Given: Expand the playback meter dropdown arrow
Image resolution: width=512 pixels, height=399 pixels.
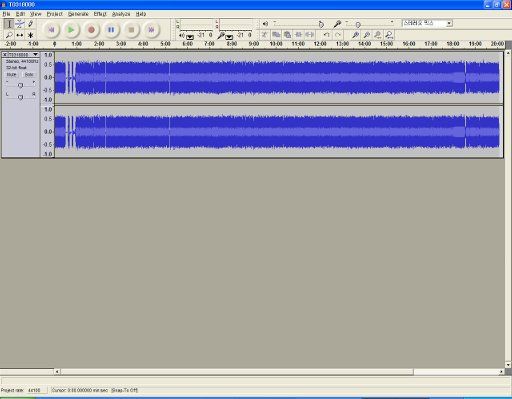Looking at the screenshot, I should tap(190, 37).
